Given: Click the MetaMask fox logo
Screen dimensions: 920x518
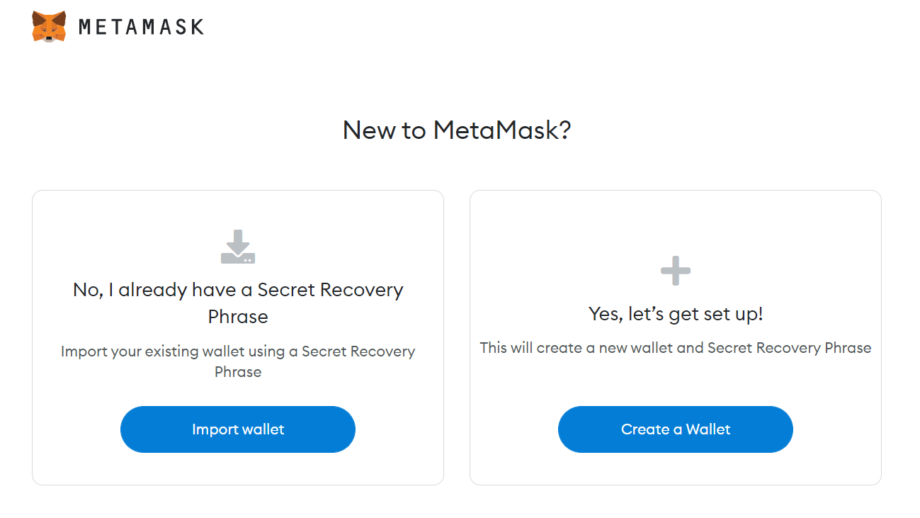Looking at the screenshot, I should click(x=49, y=26).
